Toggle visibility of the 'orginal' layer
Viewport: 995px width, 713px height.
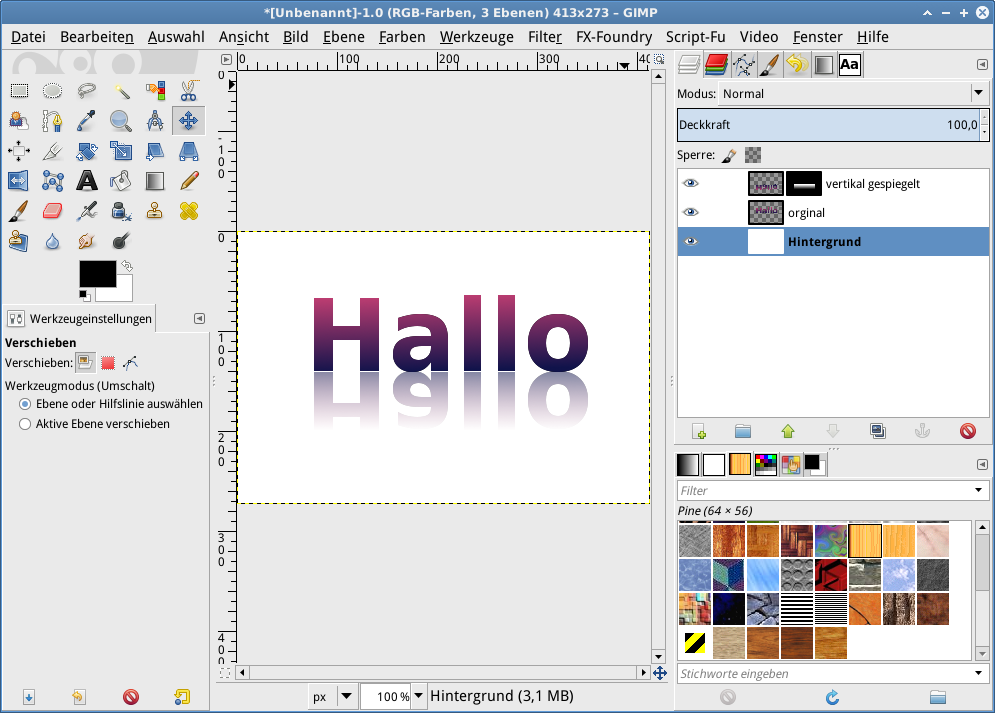coord(691,213)
